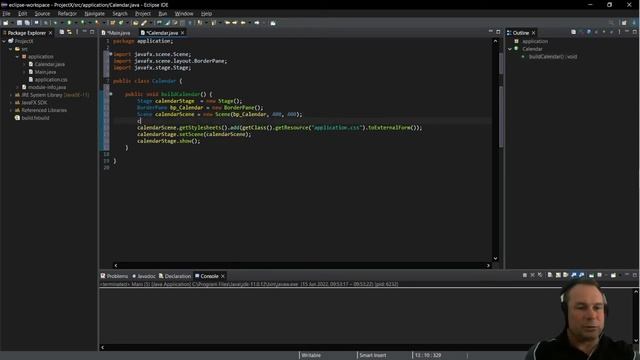Image resolution: width=640 pixels, height=360 pixels.
Task: Click the Open Perspective icon at top right
Action: coord(624,23)
